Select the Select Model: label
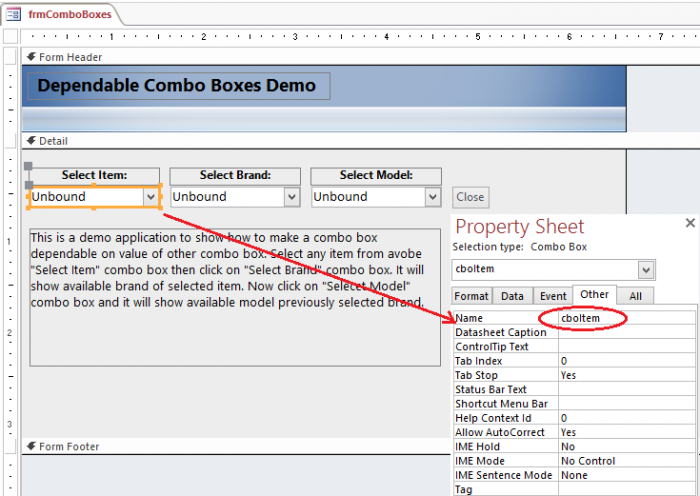The image size is (700, 496). pos(376,175)
